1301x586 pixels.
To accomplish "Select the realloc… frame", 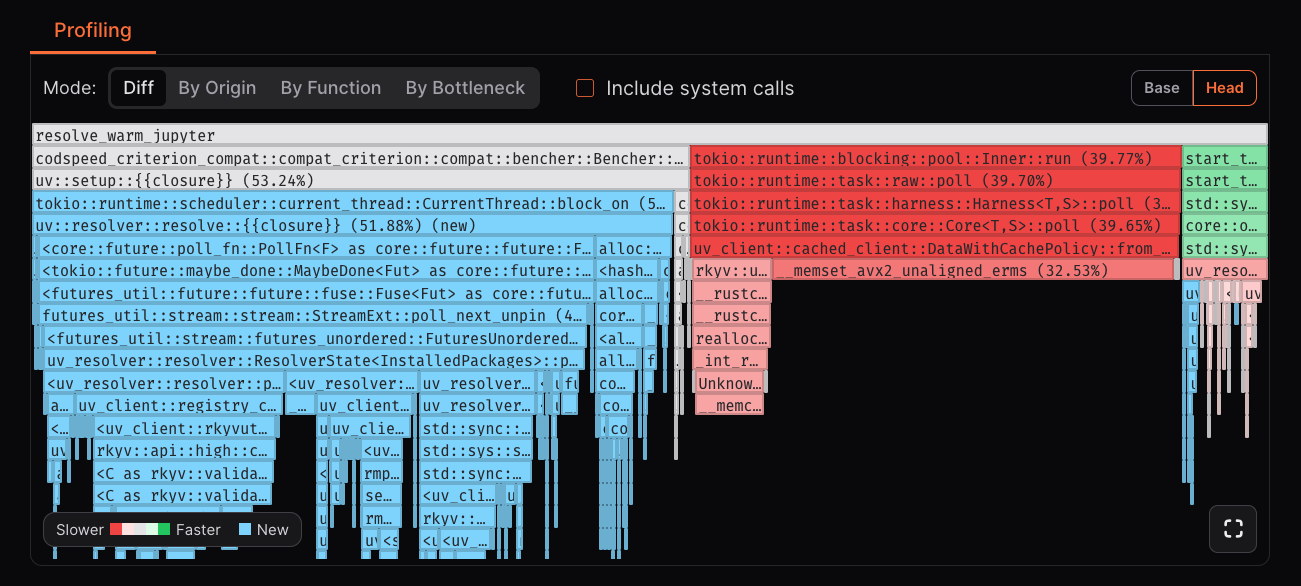I will coord(732,338).
